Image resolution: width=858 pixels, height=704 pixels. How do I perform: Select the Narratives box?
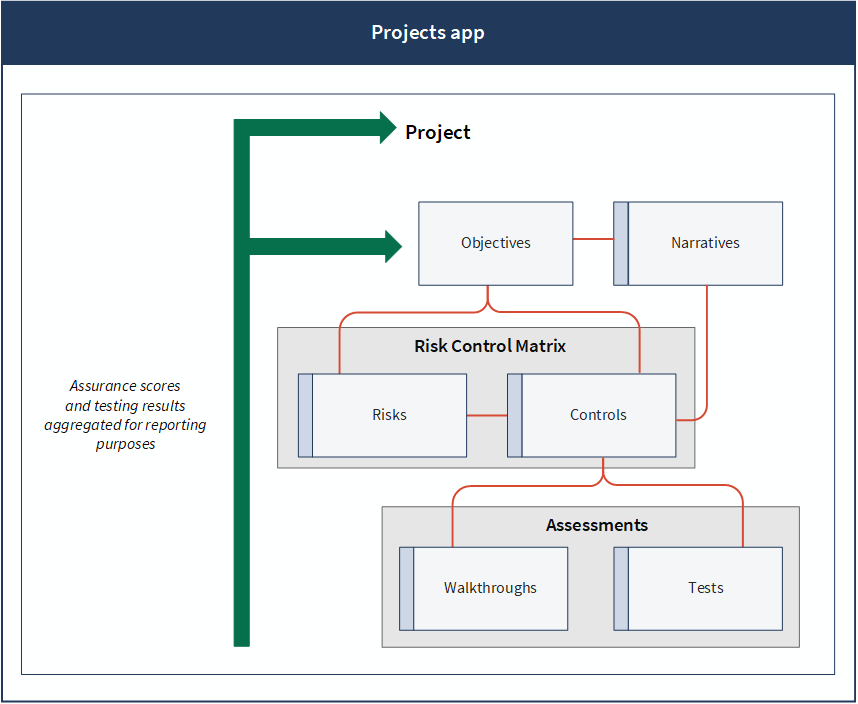click(x=698, y=243)
